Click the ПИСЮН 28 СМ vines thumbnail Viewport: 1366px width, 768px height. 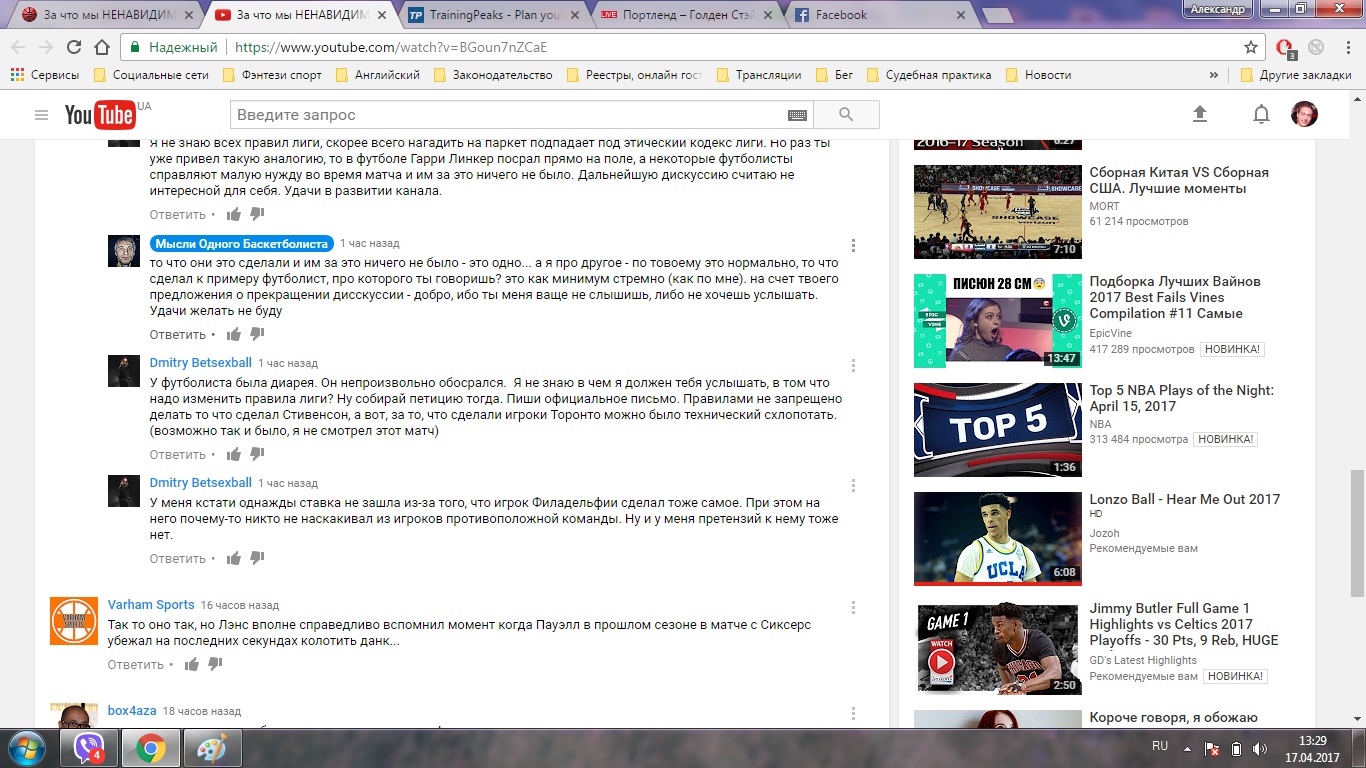998,321
